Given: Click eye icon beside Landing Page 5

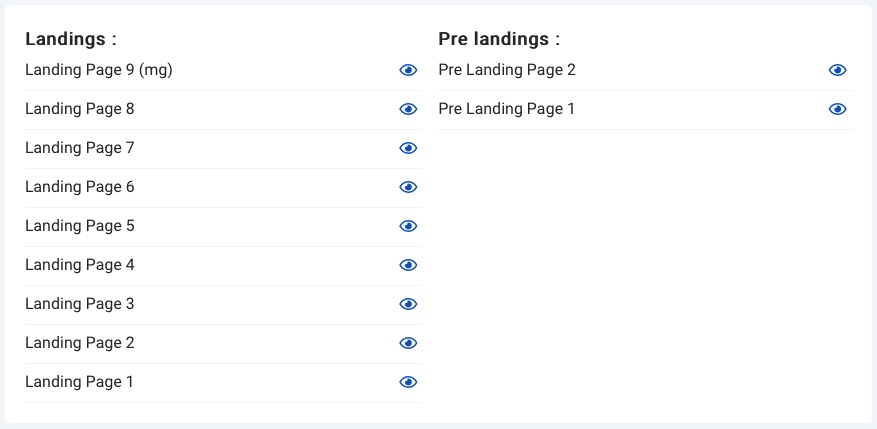Looking at the screenshot, I should tap(408, 226).
